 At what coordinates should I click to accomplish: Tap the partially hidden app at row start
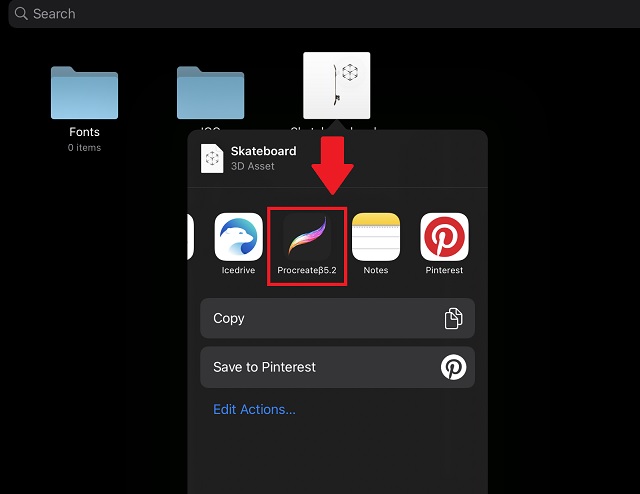(x=190, y=237)
